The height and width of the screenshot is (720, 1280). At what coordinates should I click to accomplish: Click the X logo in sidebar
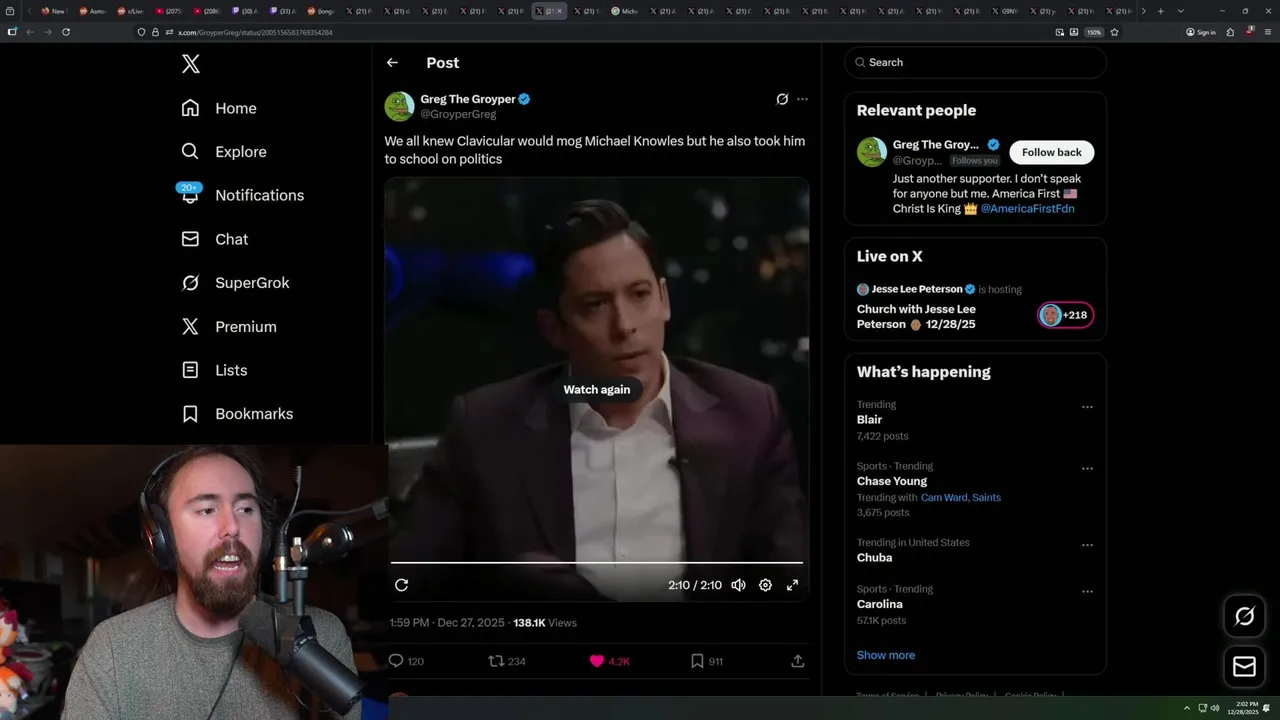click(191, 64)
